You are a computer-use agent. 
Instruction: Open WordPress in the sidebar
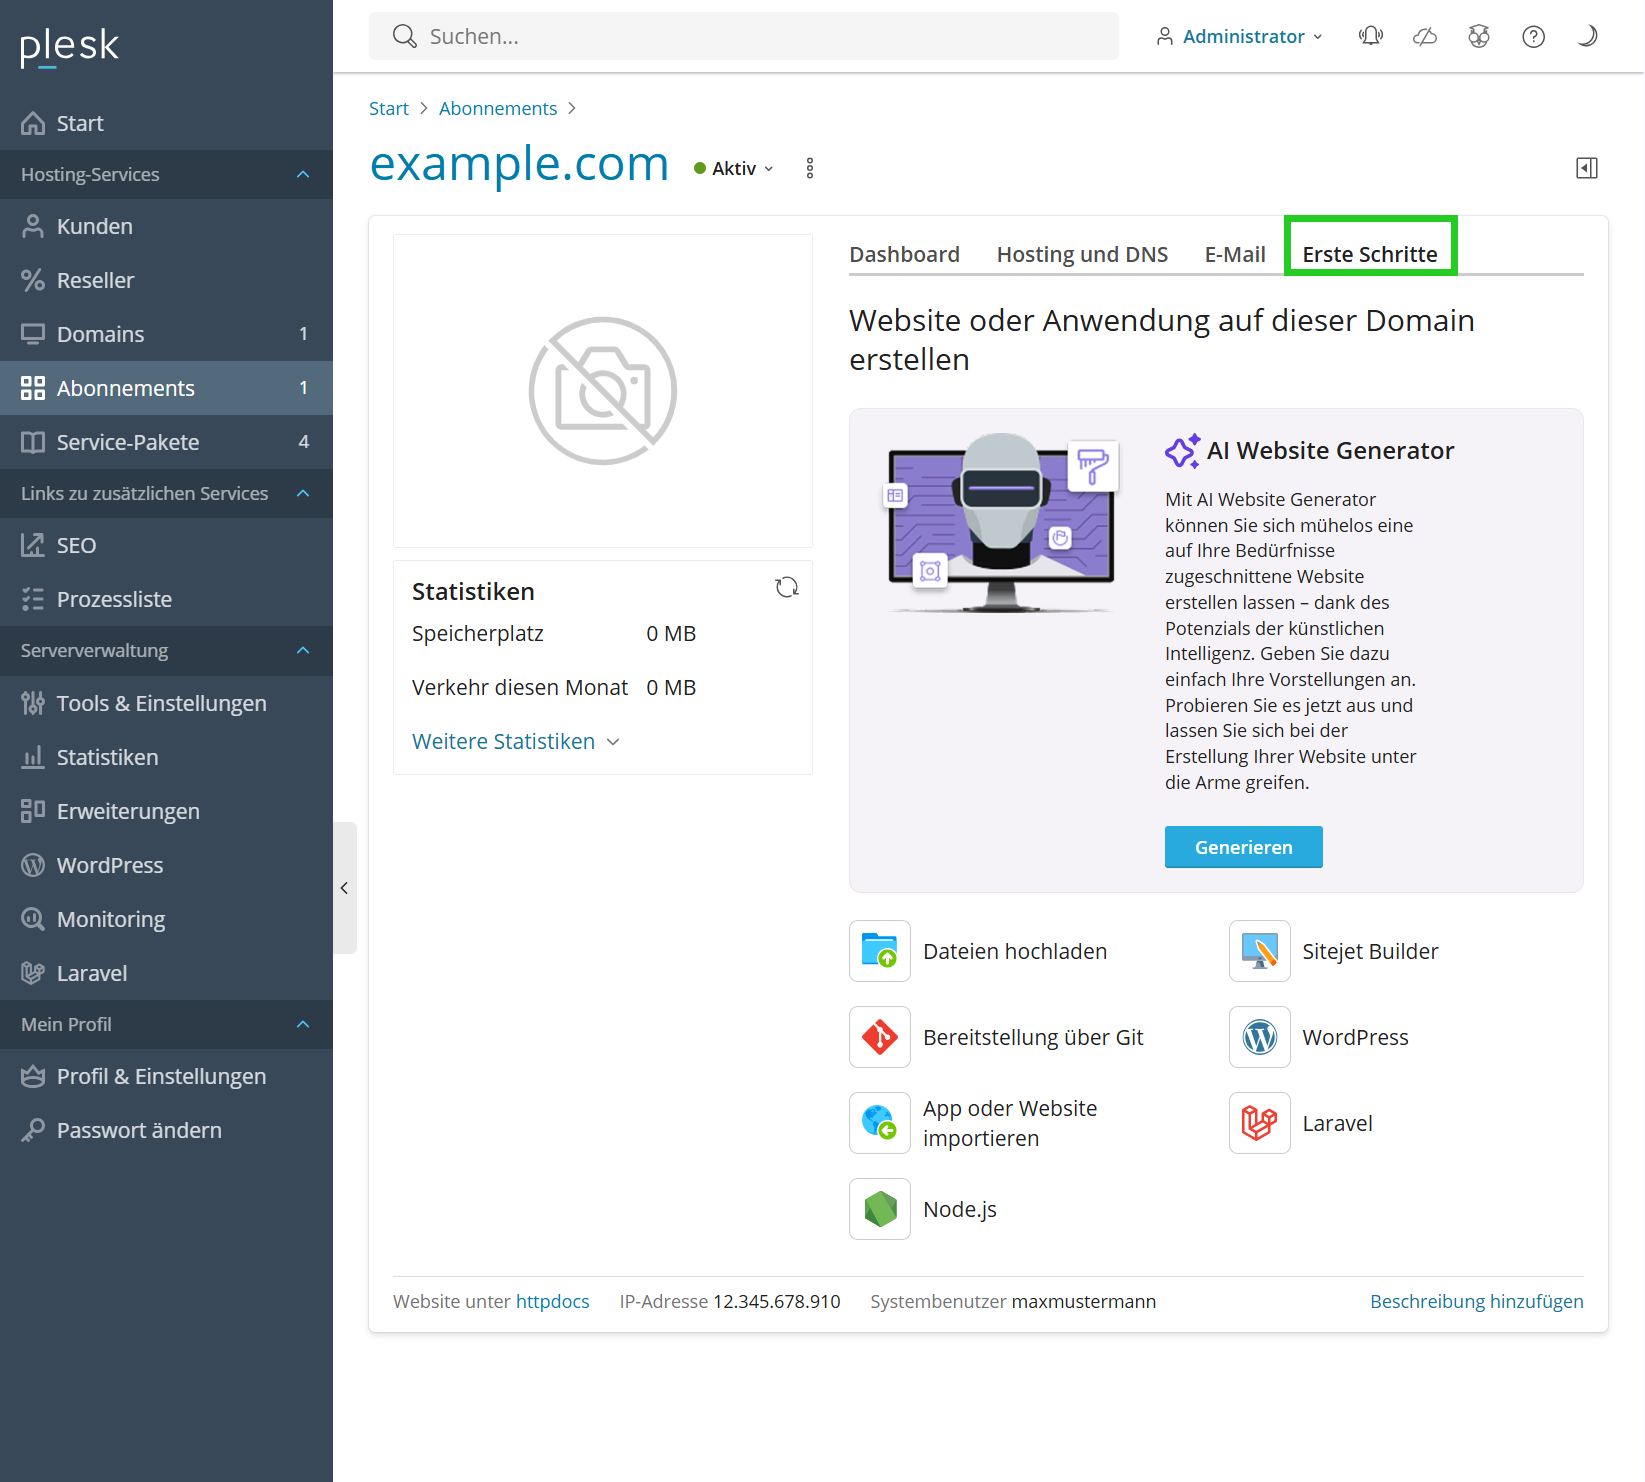click(x=166, y=865)
